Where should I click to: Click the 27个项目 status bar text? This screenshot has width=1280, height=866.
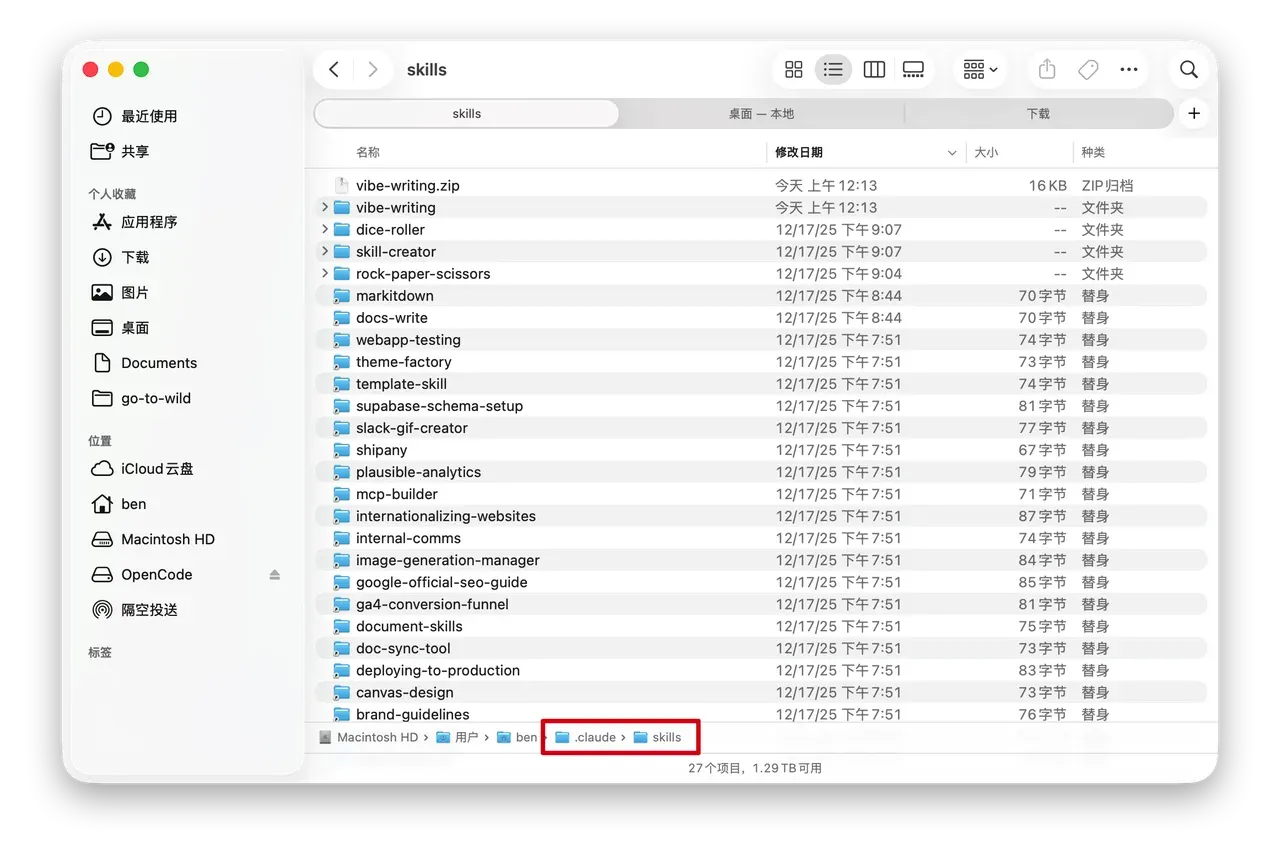755,768
